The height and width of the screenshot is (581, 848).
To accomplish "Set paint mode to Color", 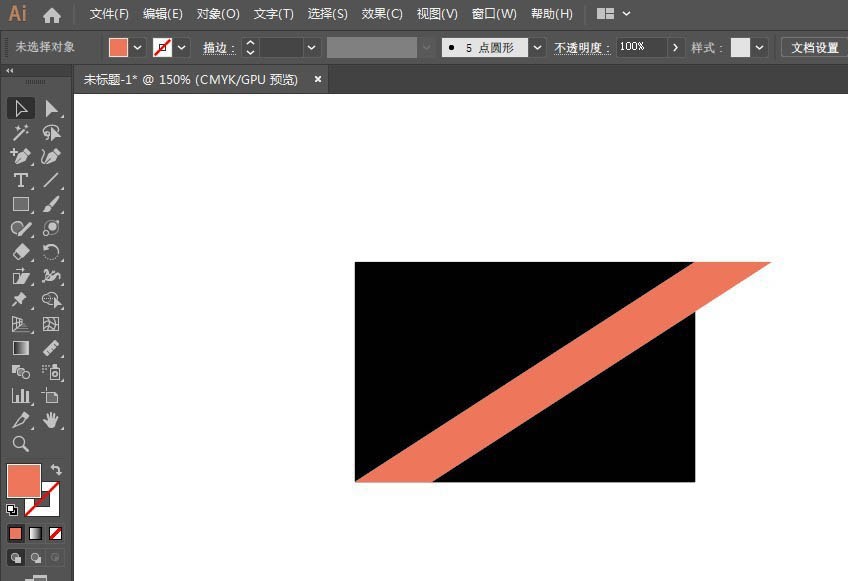I will (15, 534).
